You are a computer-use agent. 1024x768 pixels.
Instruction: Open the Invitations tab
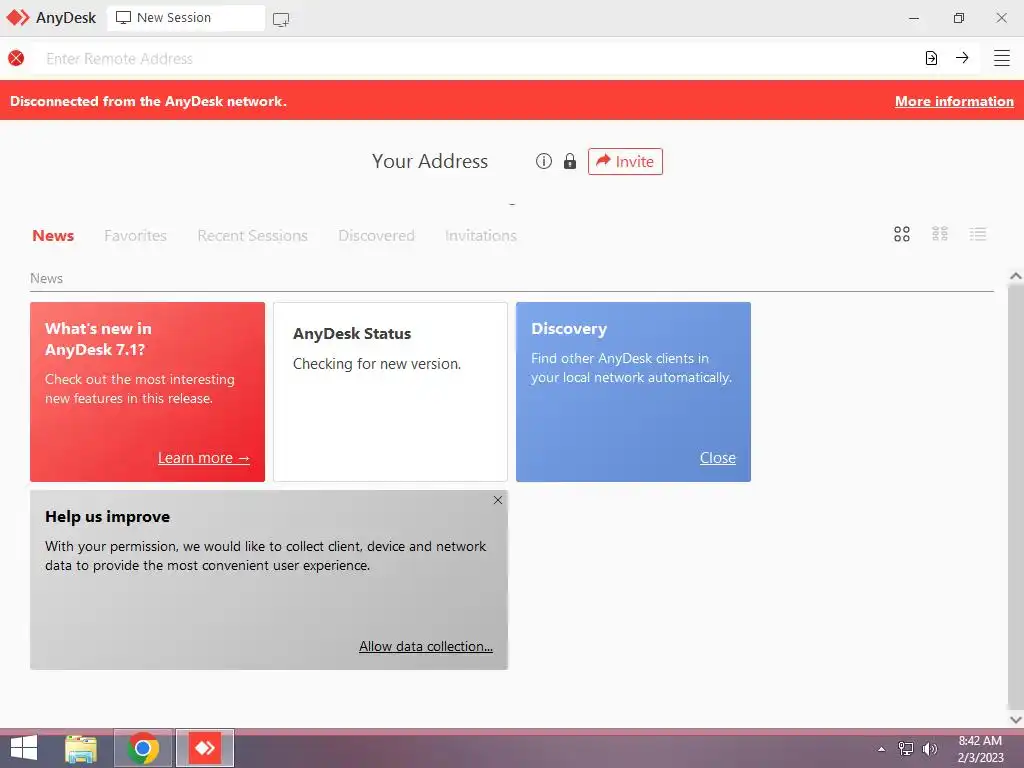tap(481, 236)
